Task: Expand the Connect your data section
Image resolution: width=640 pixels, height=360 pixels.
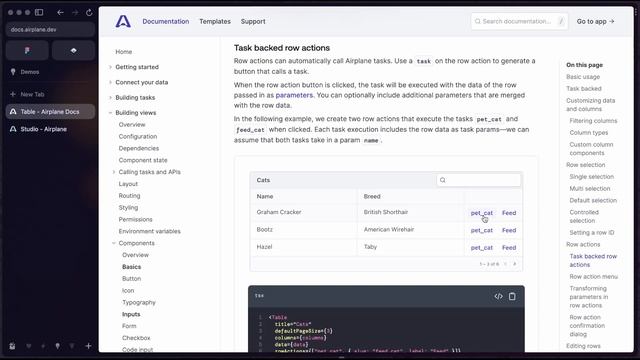Action: tap(110, 82)
